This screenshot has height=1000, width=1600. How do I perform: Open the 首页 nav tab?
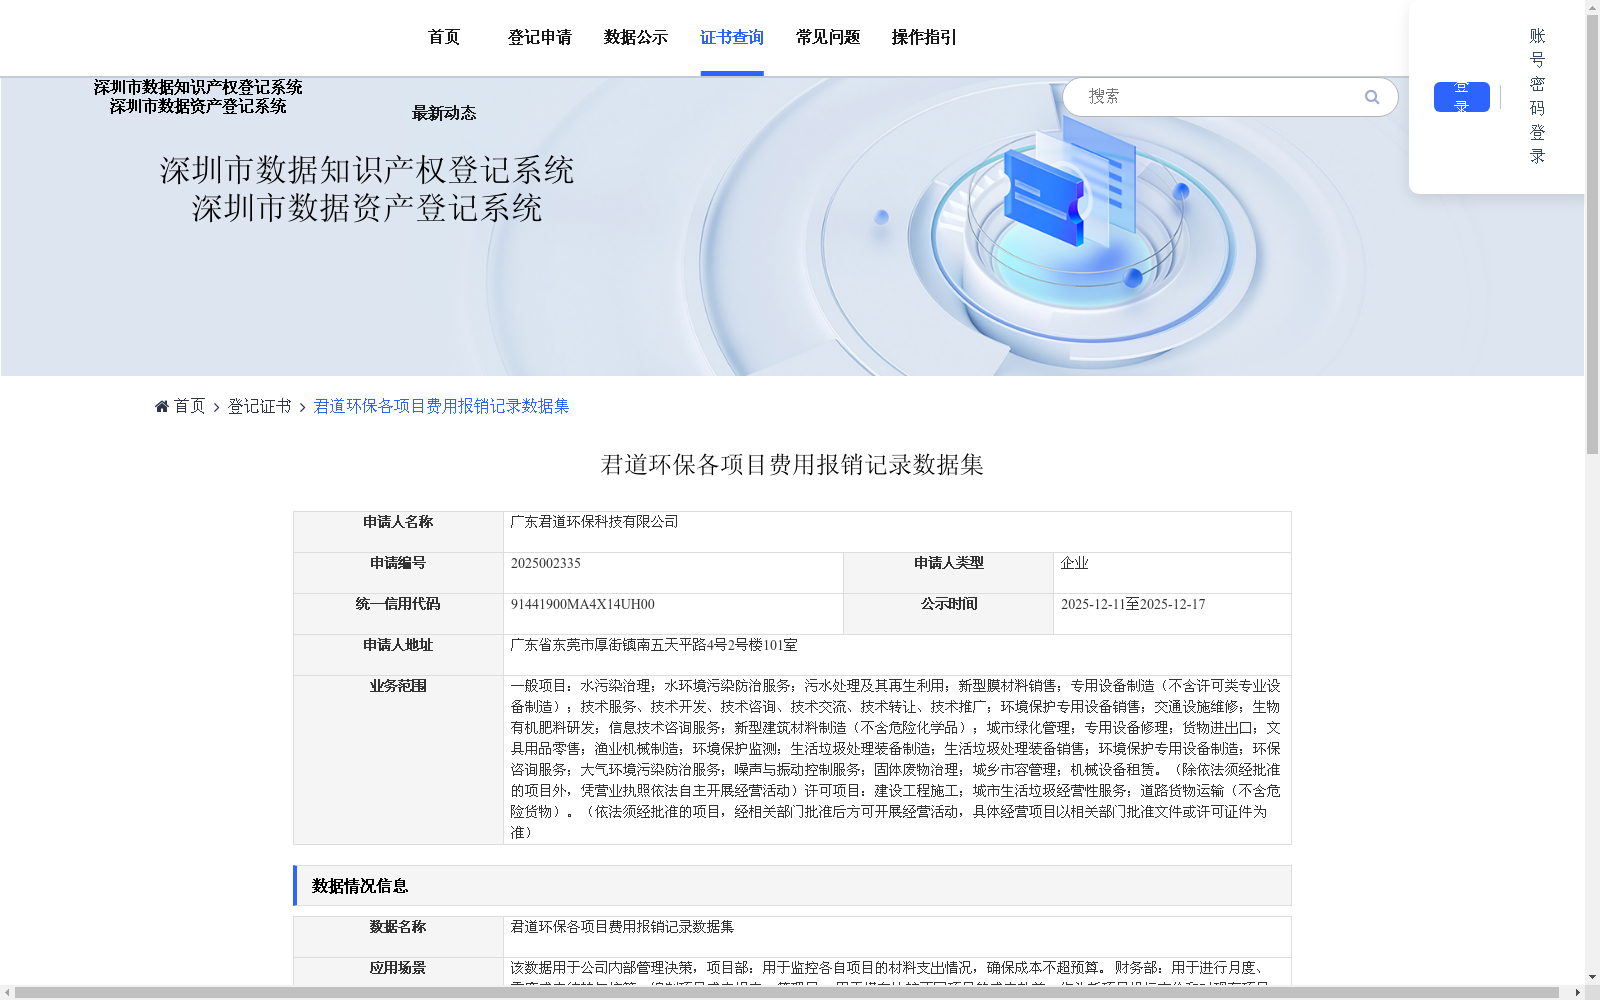(444, 37)
